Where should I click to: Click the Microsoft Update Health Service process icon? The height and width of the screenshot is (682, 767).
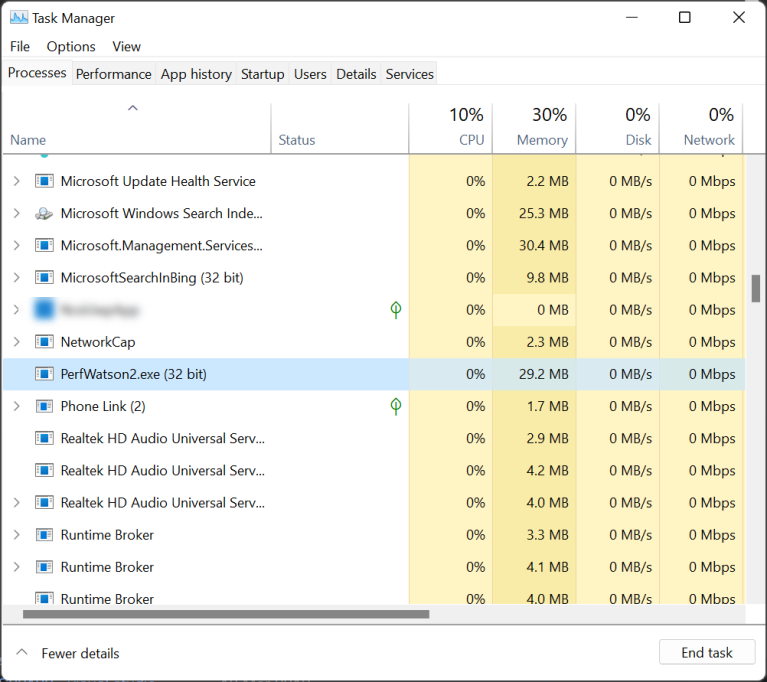44,182
